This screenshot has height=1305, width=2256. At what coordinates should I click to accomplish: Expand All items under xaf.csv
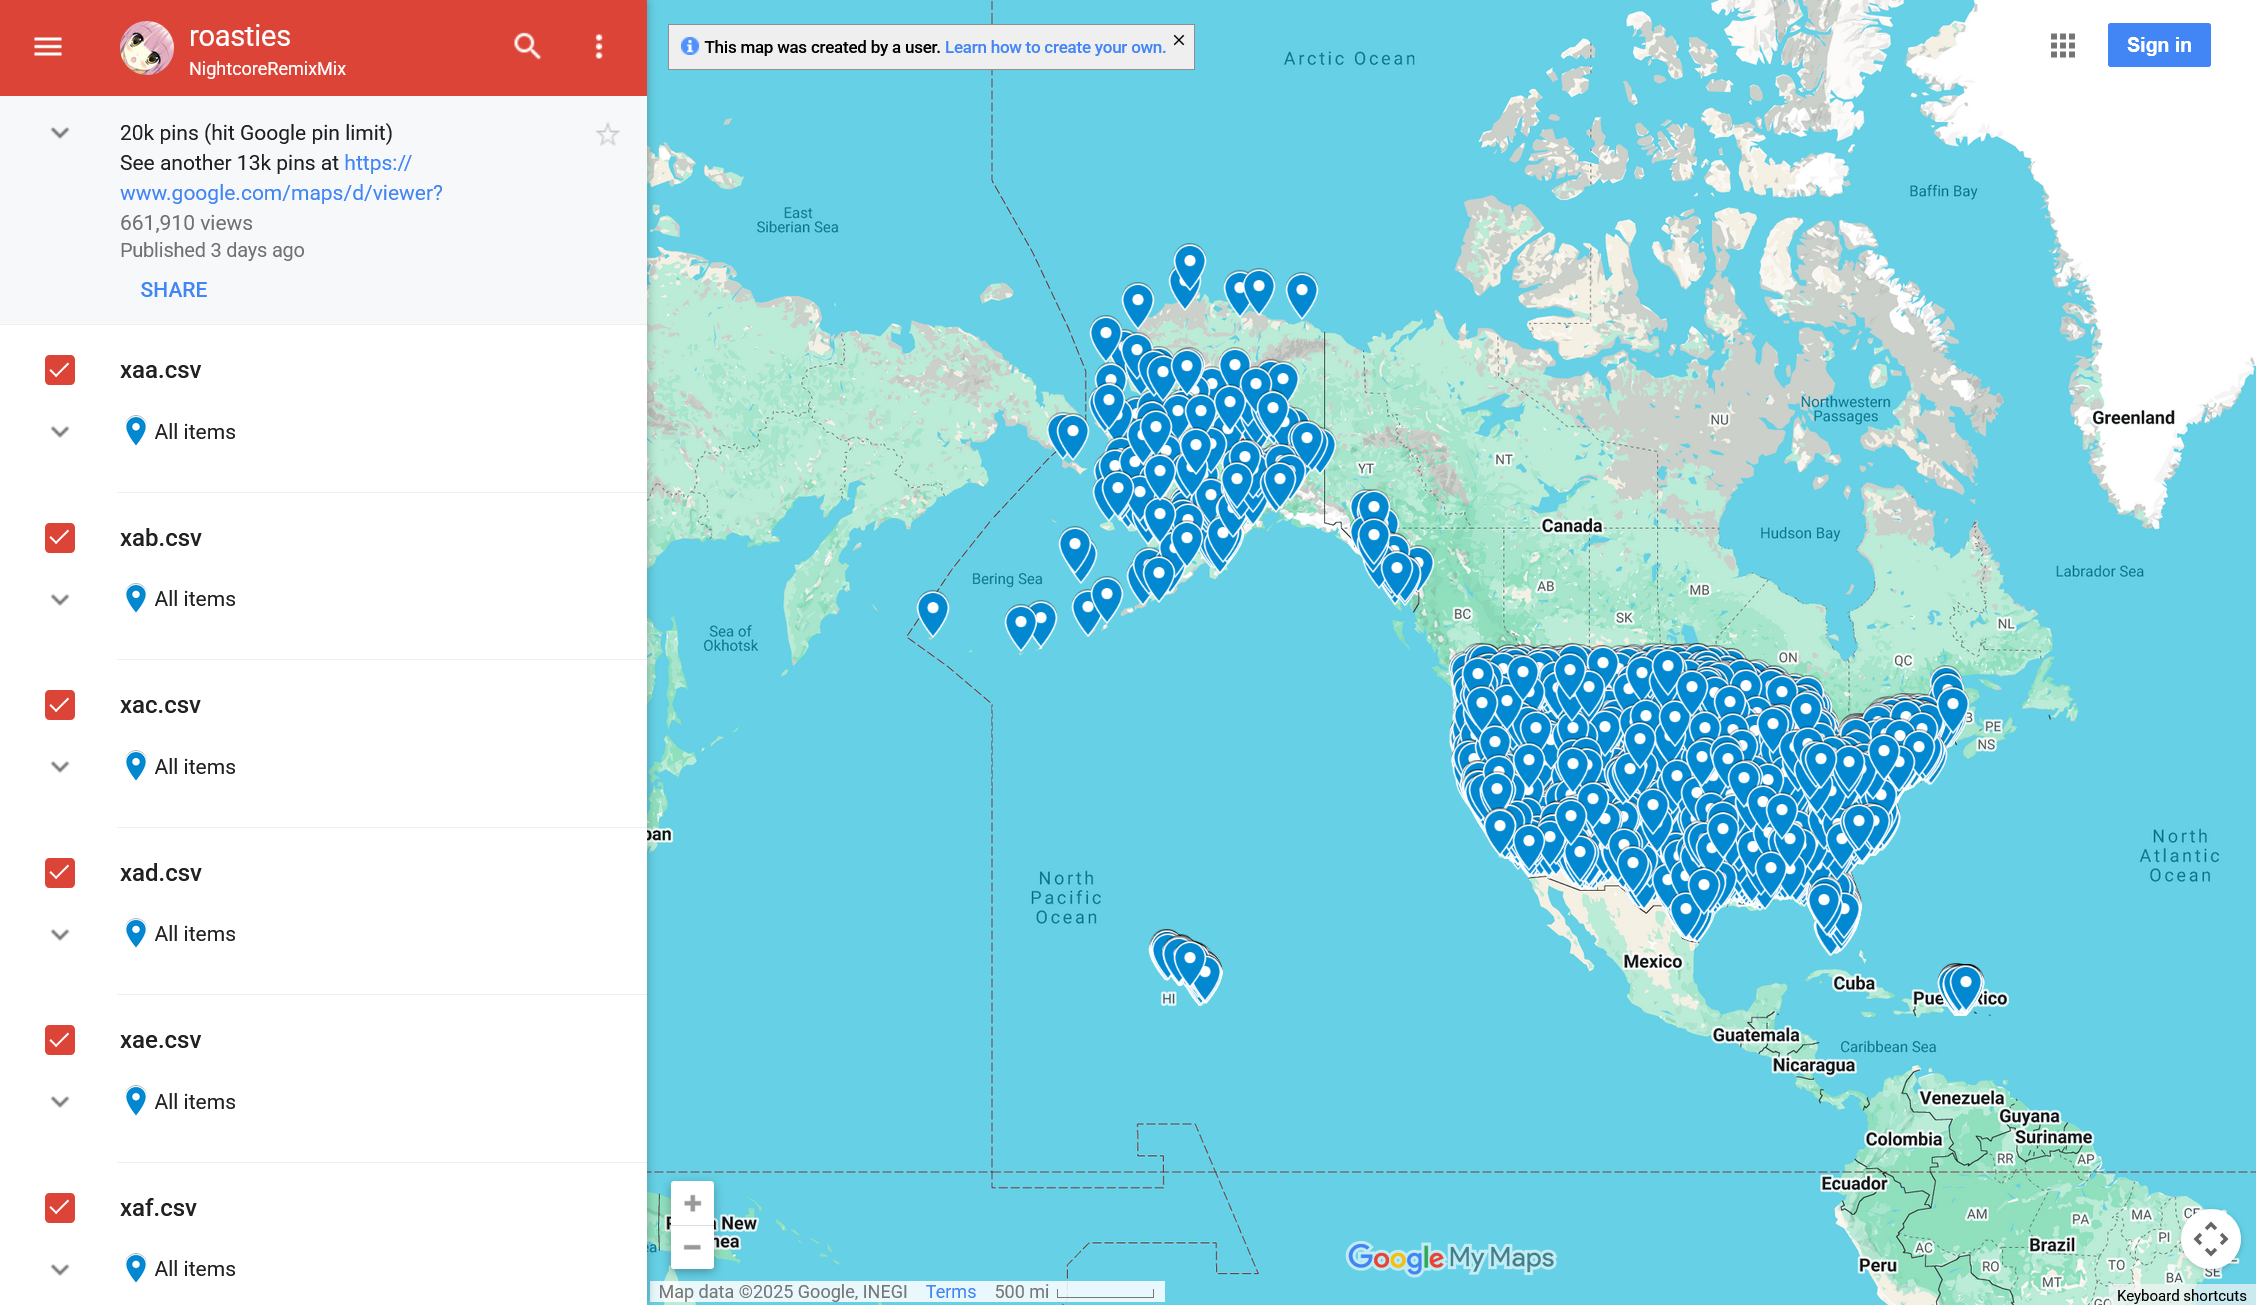[60, 1269]
